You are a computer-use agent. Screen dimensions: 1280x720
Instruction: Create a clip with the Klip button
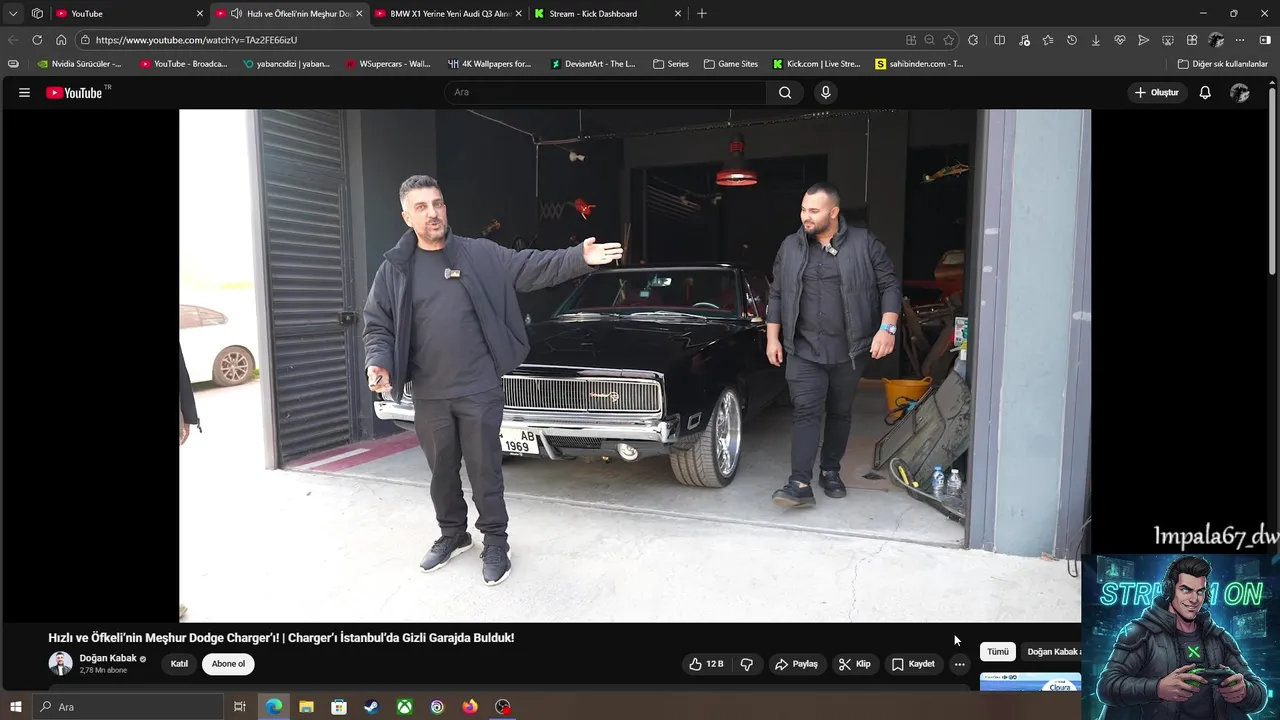point(854,664)
